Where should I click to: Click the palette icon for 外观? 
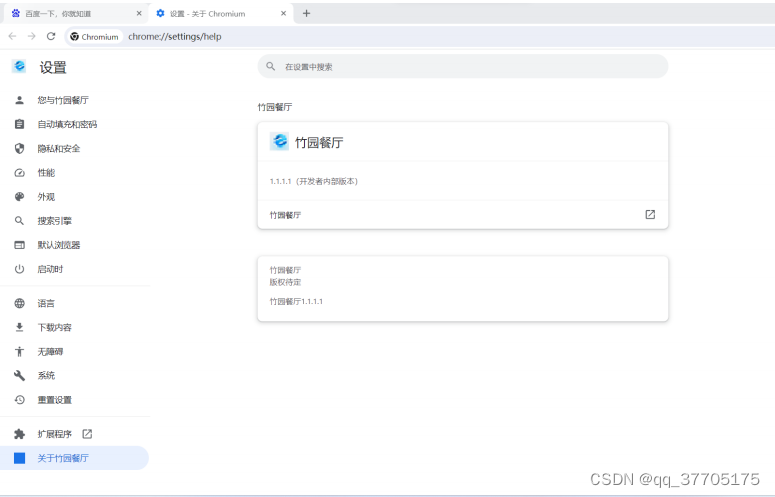(x=19, y=197)
